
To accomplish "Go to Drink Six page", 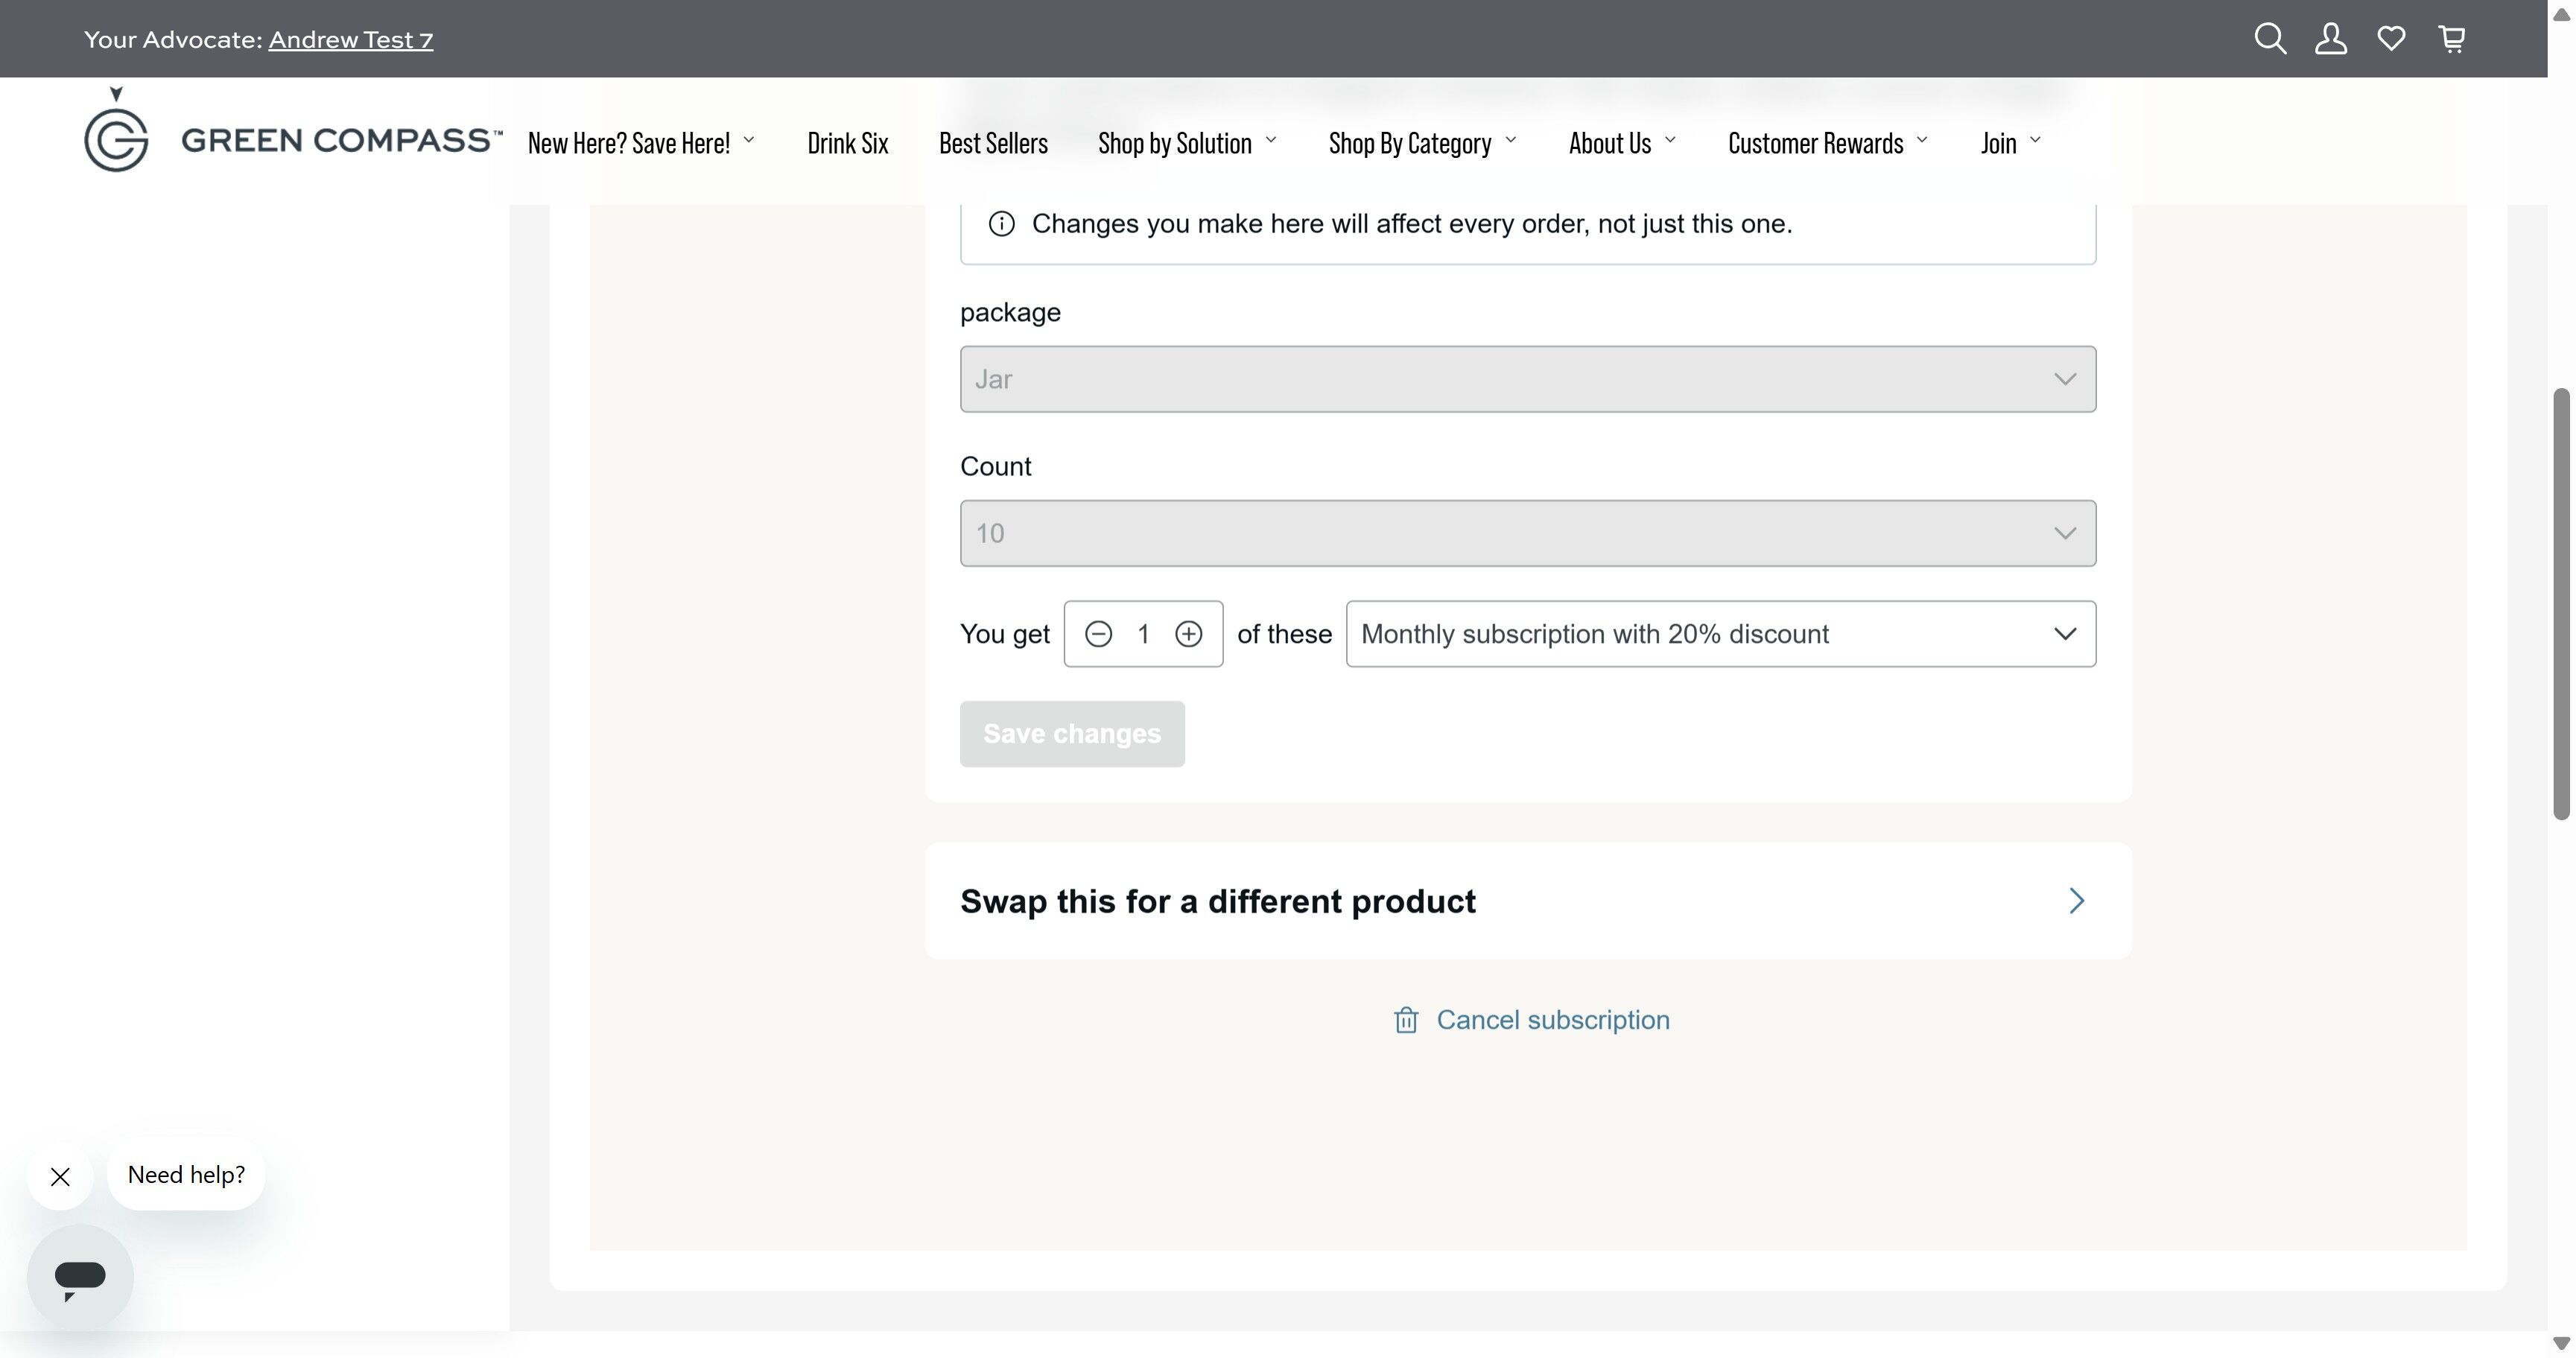I will (x=848, y=143).
